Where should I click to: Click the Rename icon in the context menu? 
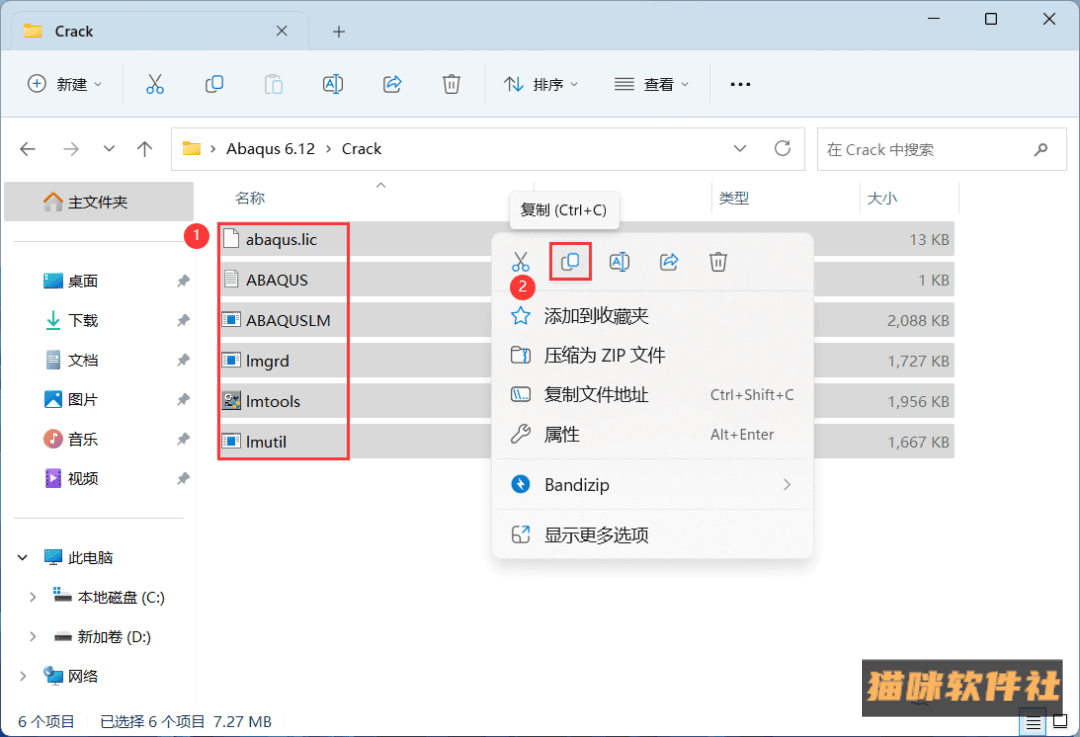[x=619, y=262]
